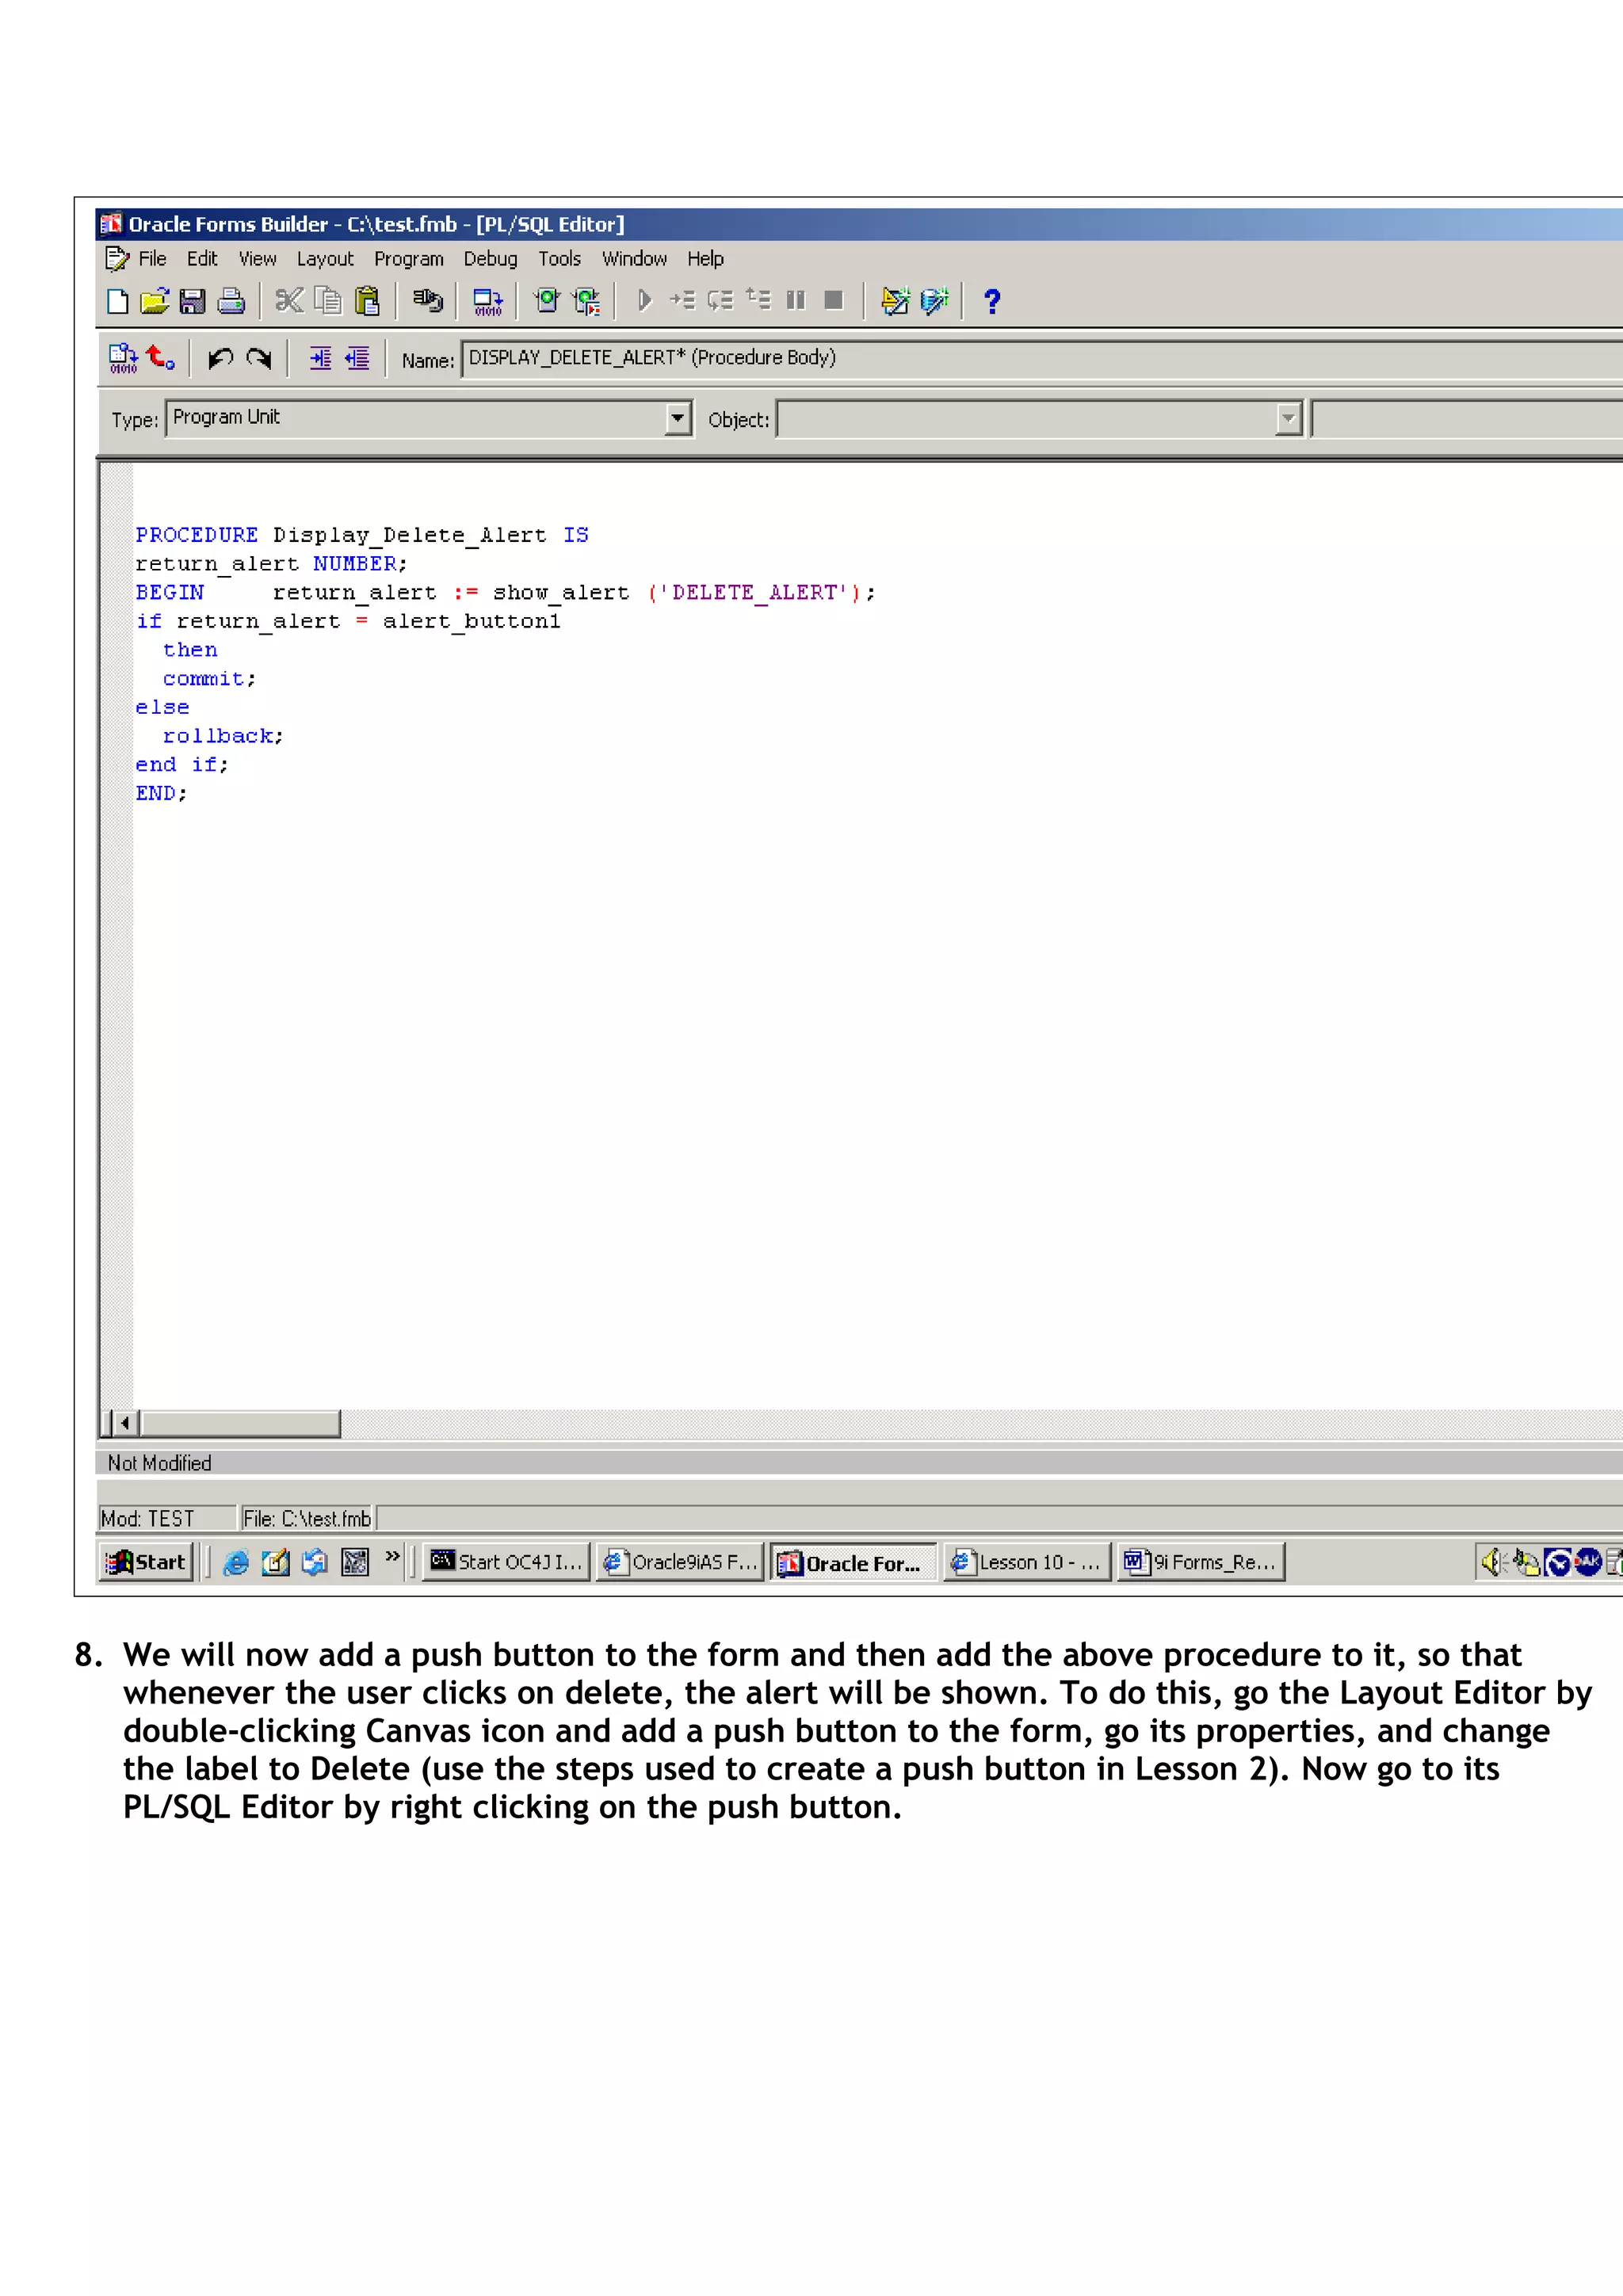Open the Tools menu
This screenshot has height=2296, width=1623.
[x=559, y=259]
